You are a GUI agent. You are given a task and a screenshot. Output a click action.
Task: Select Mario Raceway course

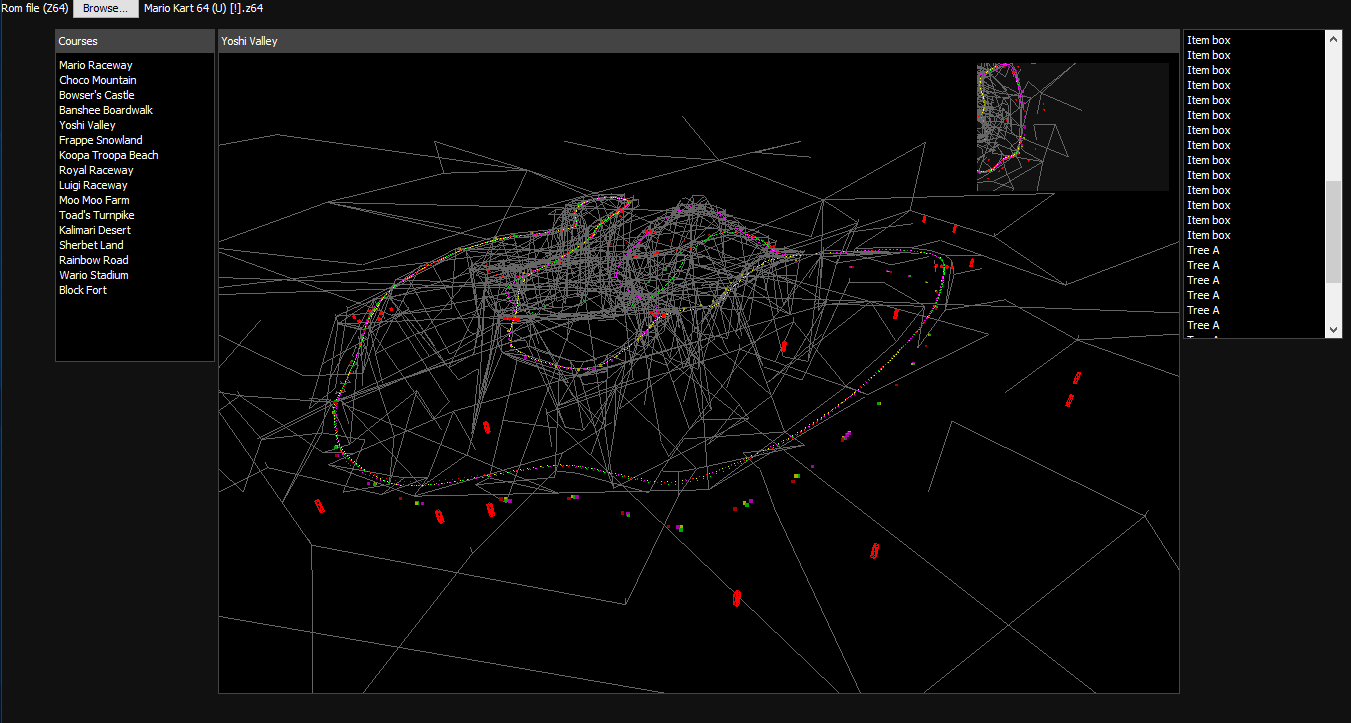(x=96, y=65)
